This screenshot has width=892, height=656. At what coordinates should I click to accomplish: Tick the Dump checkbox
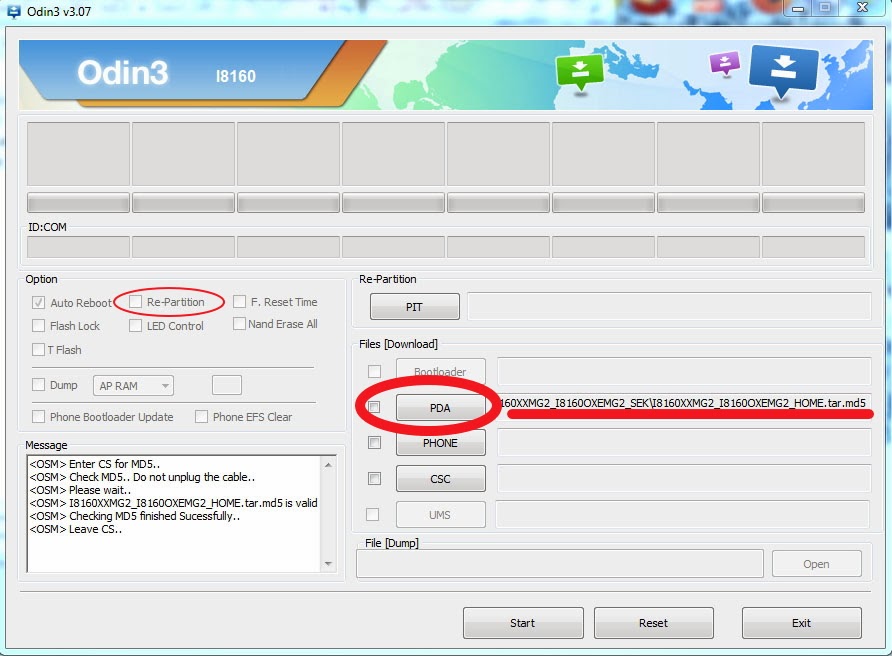38,385
